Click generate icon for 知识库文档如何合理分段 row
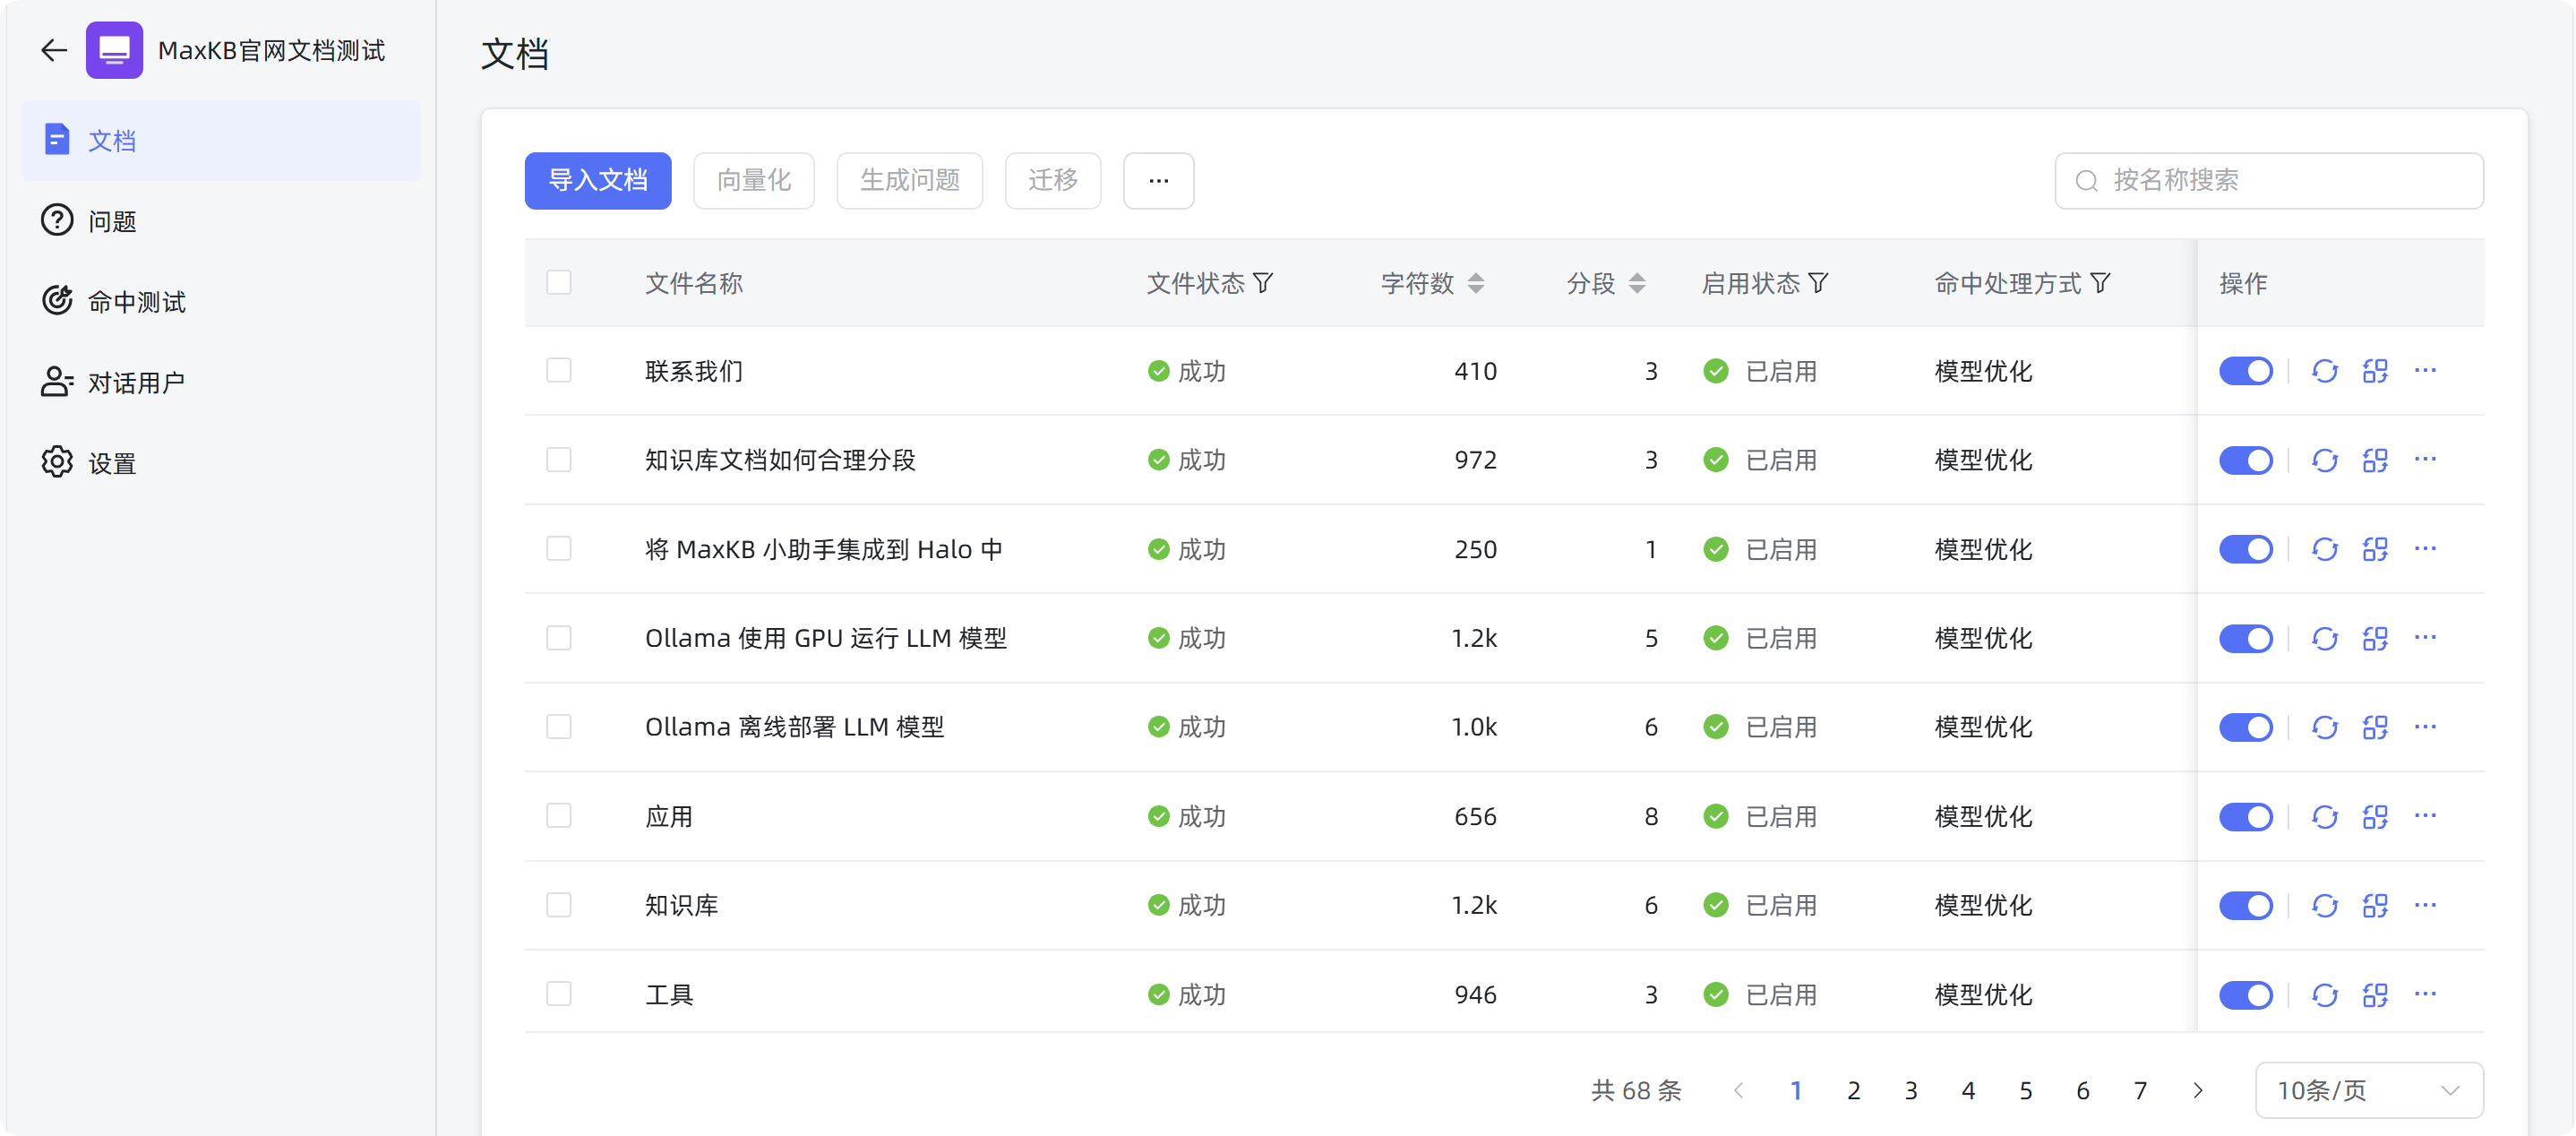Image resolution: width=2576 pixels, height=1136 pixels. click(2375, 460)
